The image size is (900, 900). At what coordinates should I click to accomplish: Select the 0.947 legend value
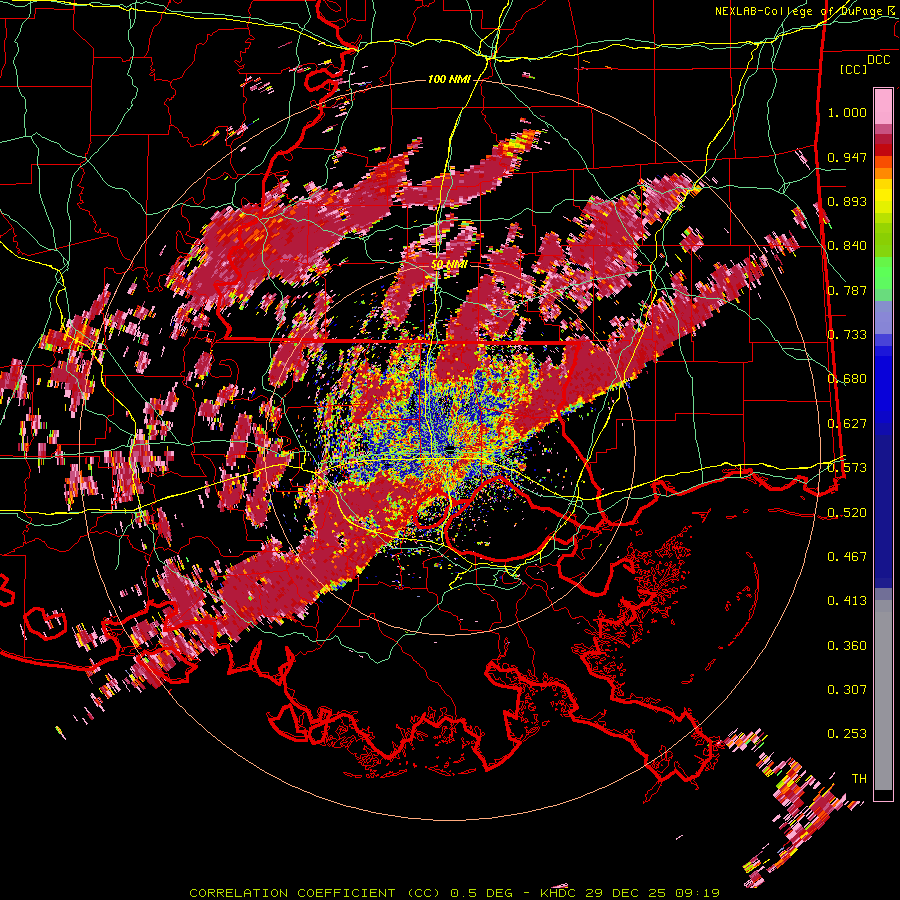(x=847, y=157)
